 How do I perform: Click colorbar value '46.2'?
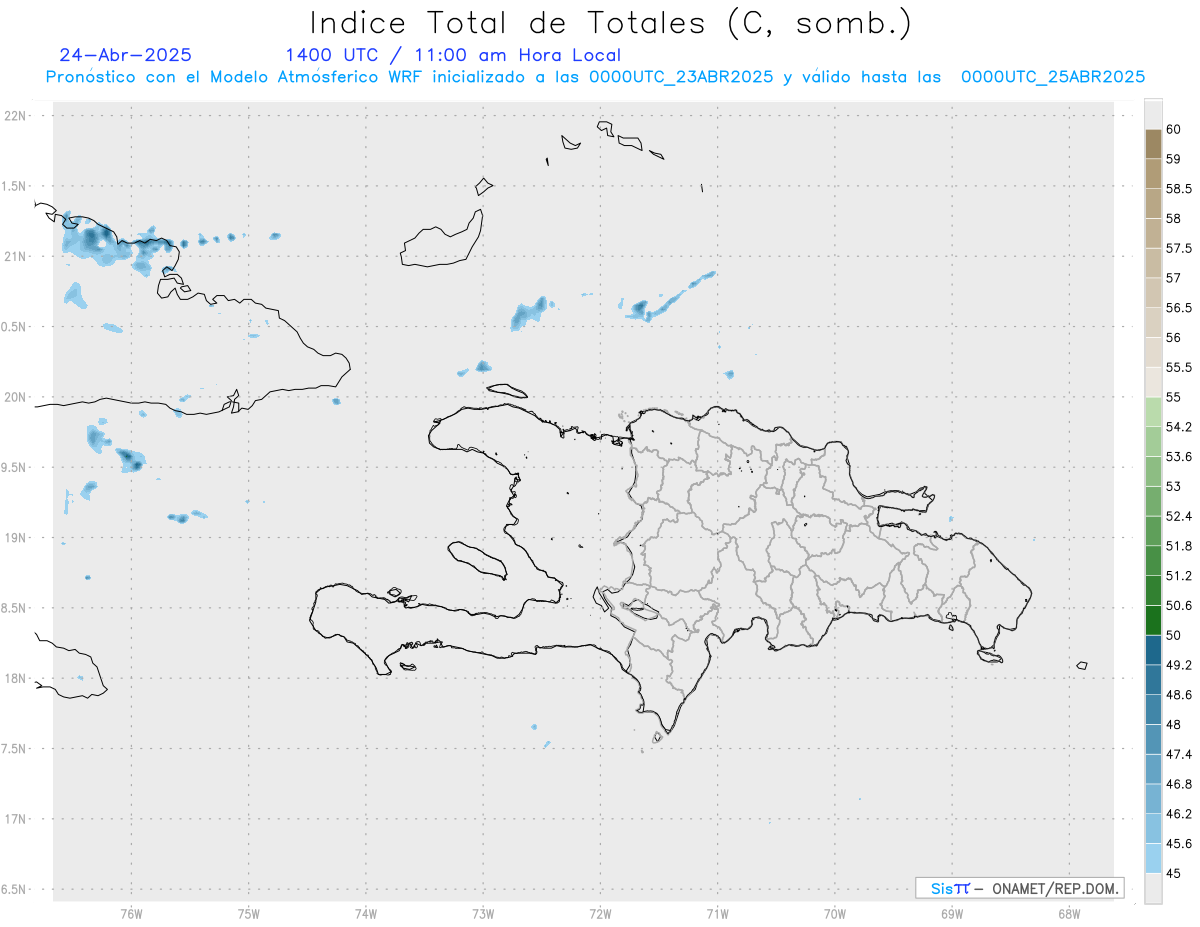[x=1179, y=814]
